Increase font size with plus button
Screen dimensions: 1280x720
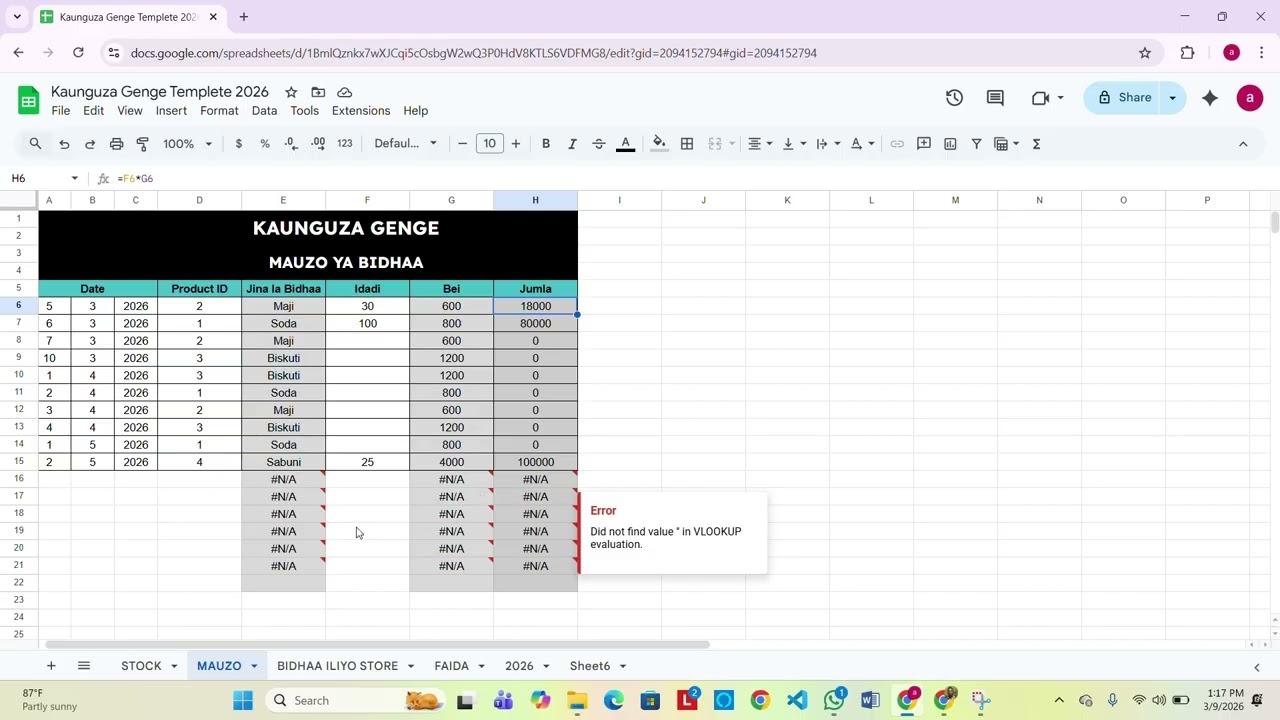(515, 144)
